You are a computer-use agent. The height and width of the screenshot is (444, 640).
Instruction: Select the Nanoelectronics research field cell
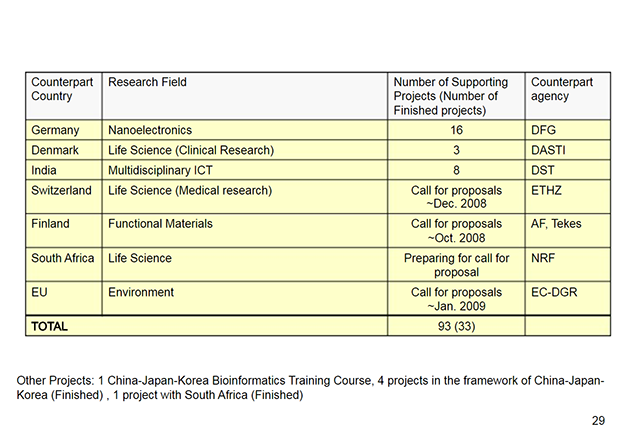150,130
